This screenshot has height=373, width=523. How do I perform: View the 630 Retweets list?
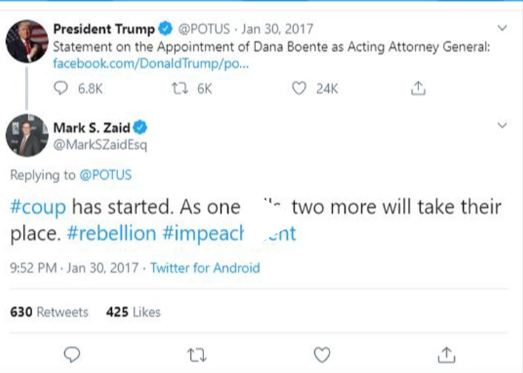click(49, 312)
